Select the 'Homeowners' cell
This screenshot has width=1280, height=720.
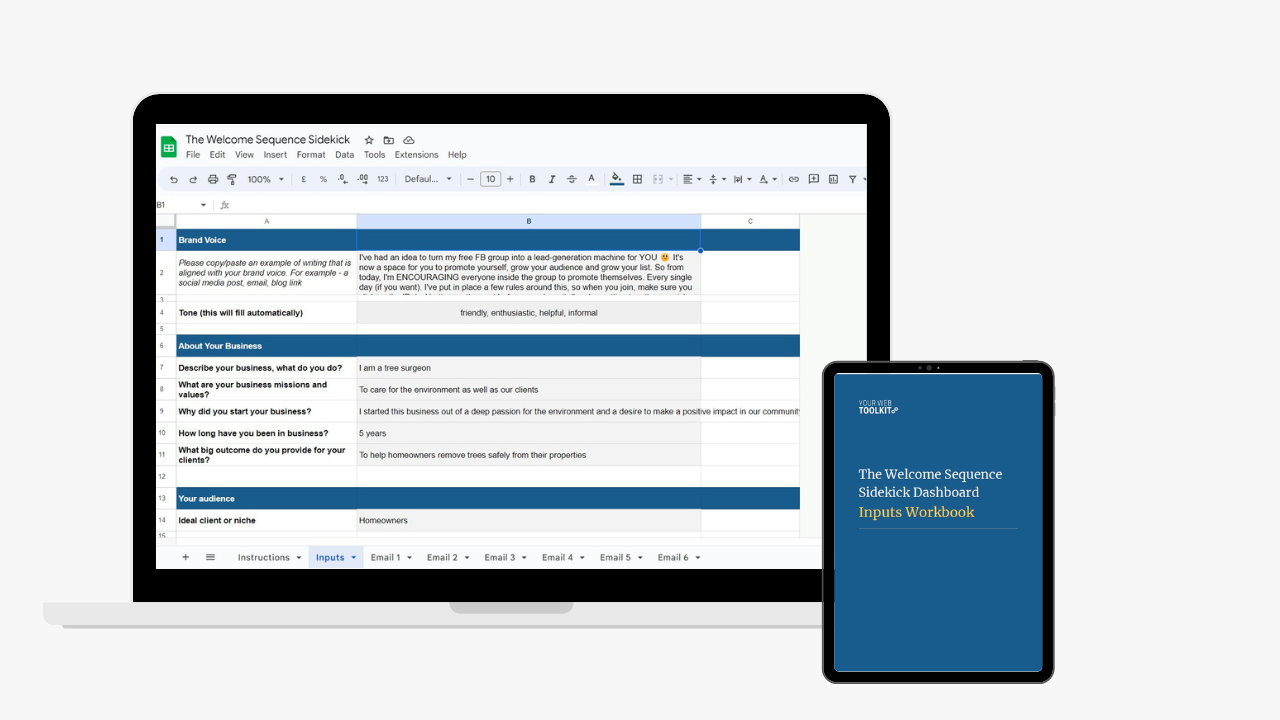tap(529, 520)
